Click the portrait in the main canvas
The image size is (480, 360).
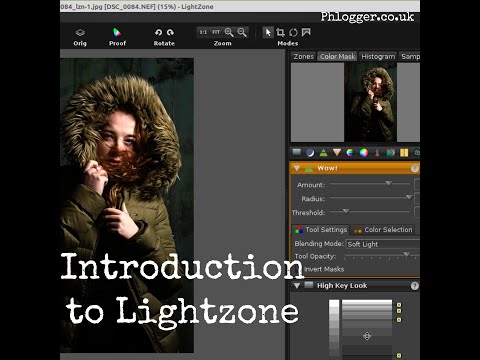pos(127,205)
